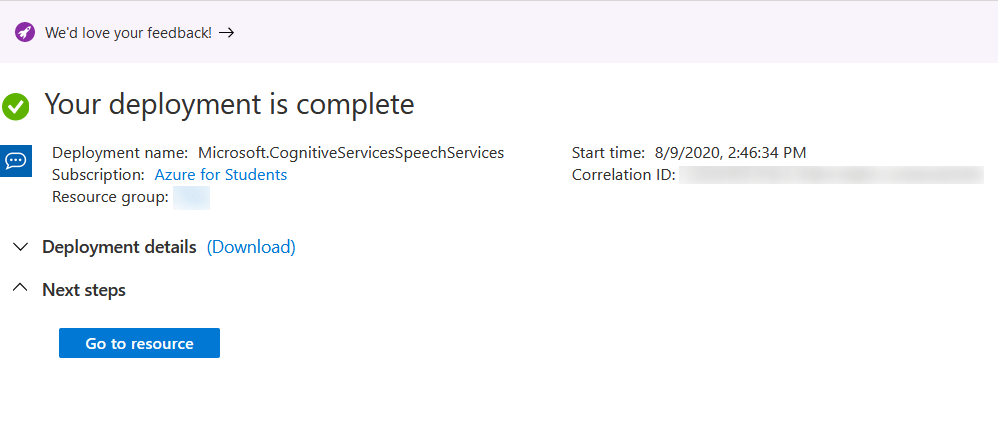Open the Azure for Students subscription link
The height and width of the screenshot is (435, 998).
point(220,175)
